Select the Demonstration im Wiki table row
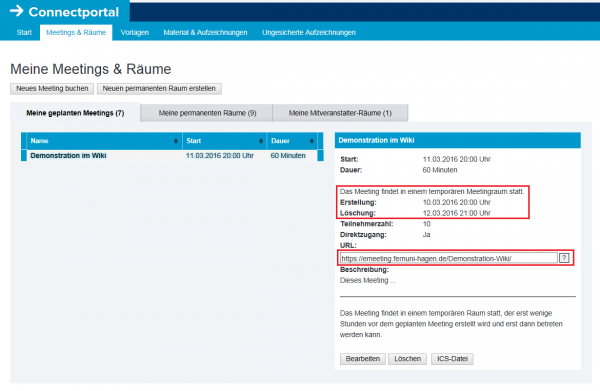This screenshot has height=391, width=600. [172, 155]
